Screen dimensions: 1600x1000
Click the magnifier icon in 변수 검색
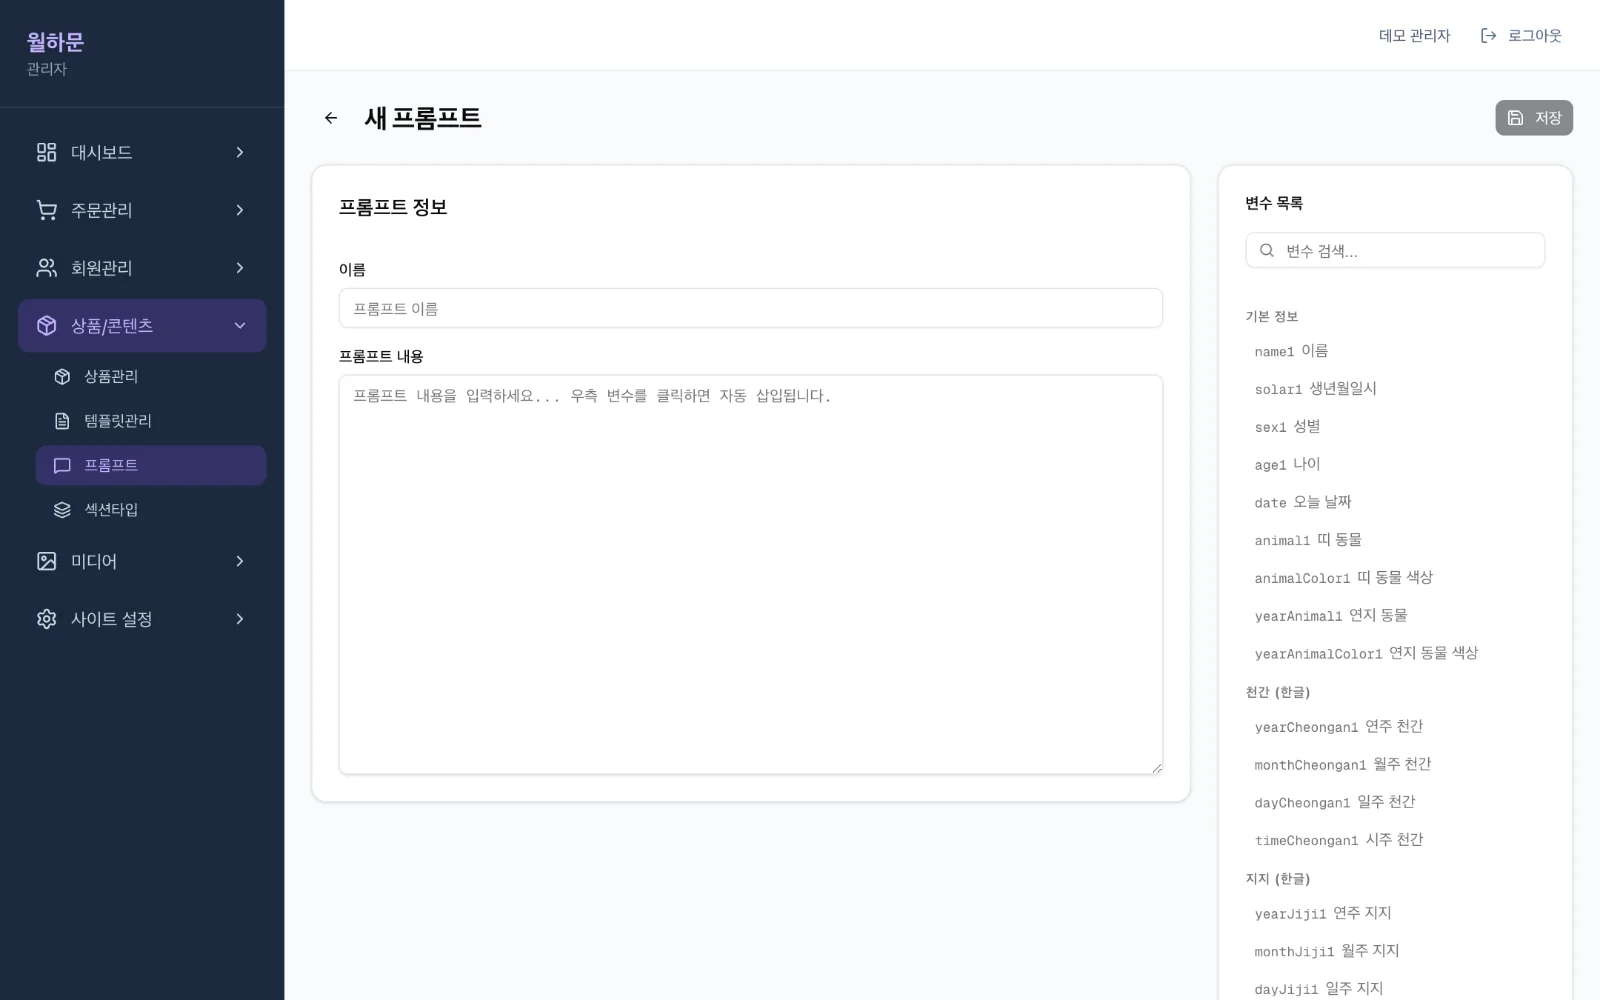tap(1267, 250)
